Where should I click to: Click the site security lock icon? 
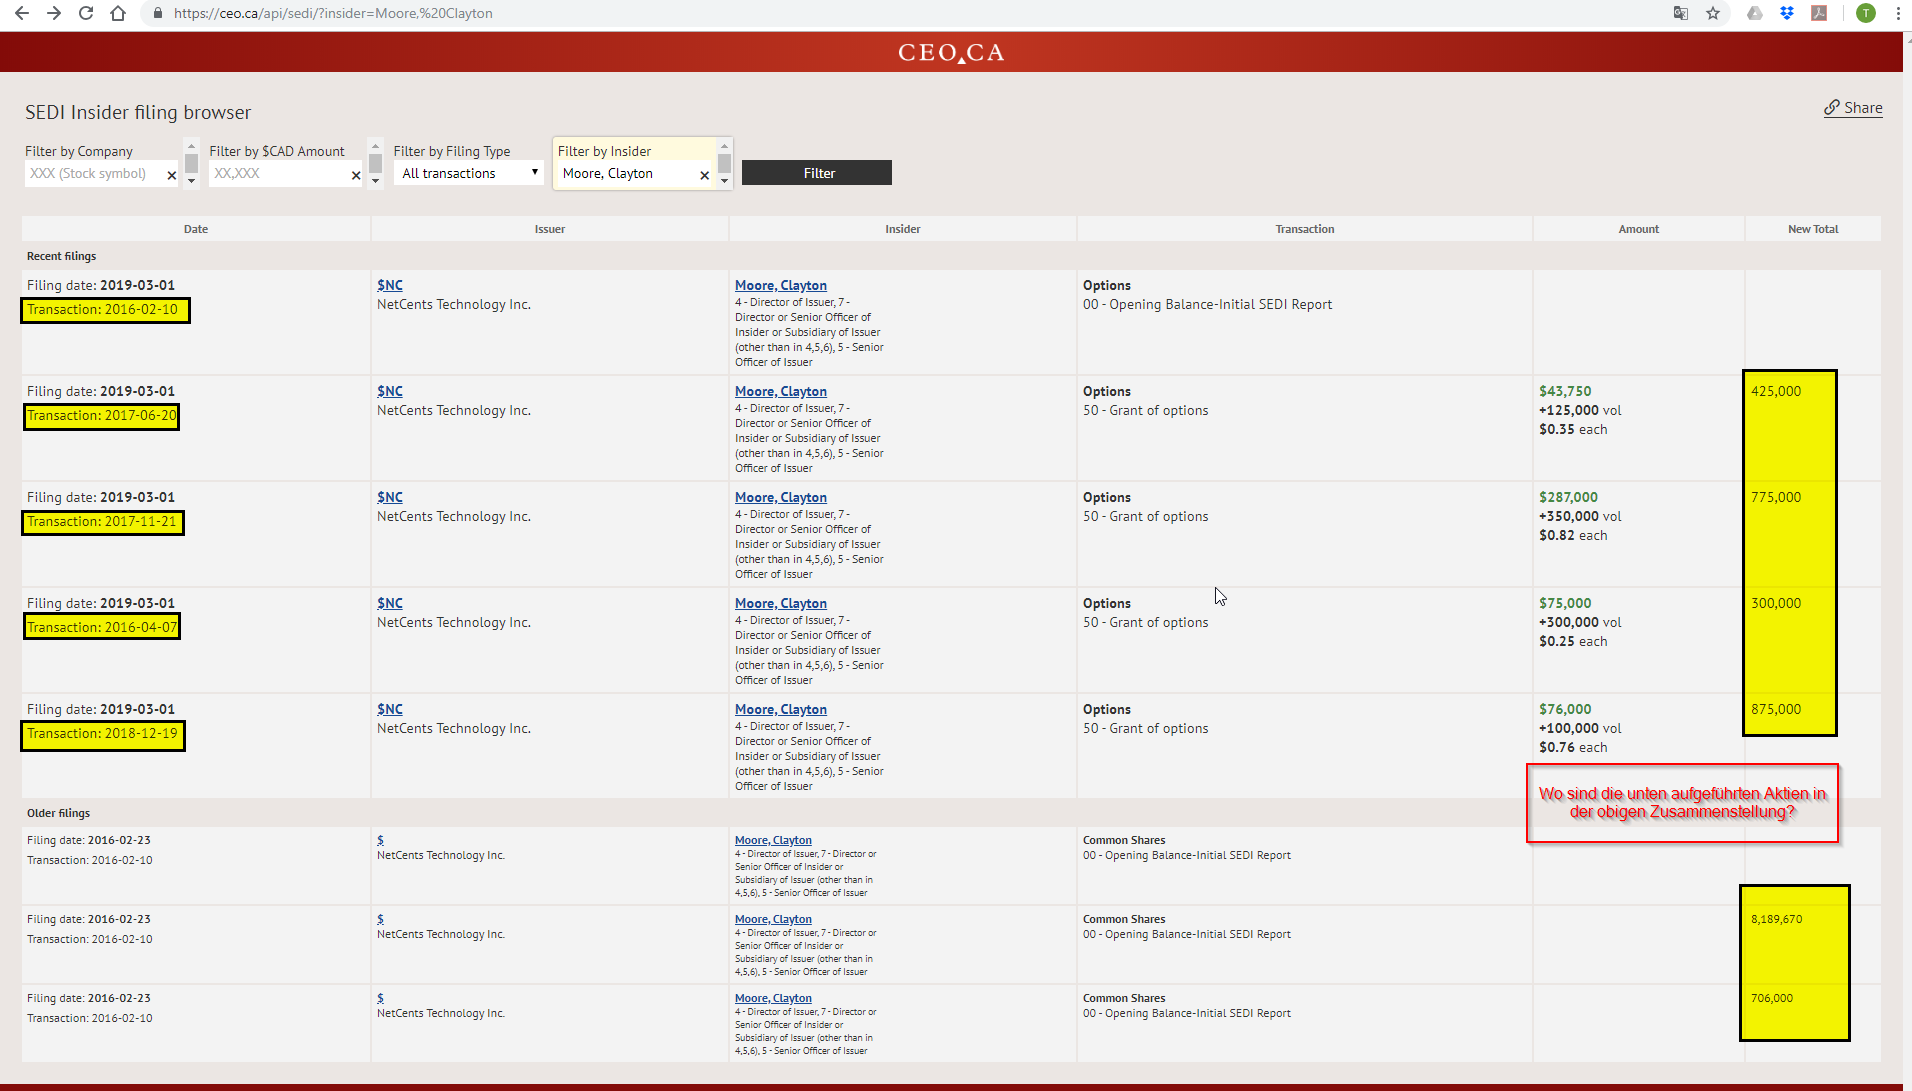[157, 13]
